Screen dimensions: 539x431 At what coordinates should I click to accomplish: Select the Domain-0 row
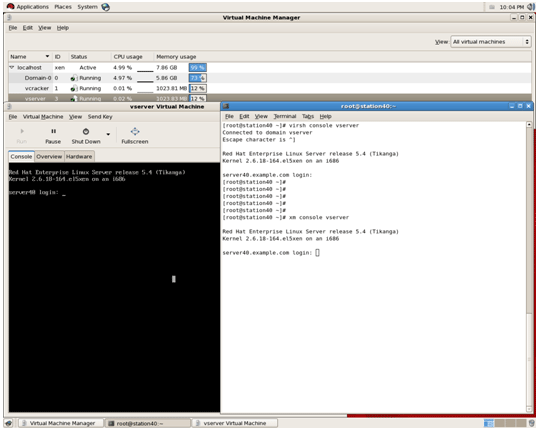coord(270,78)
